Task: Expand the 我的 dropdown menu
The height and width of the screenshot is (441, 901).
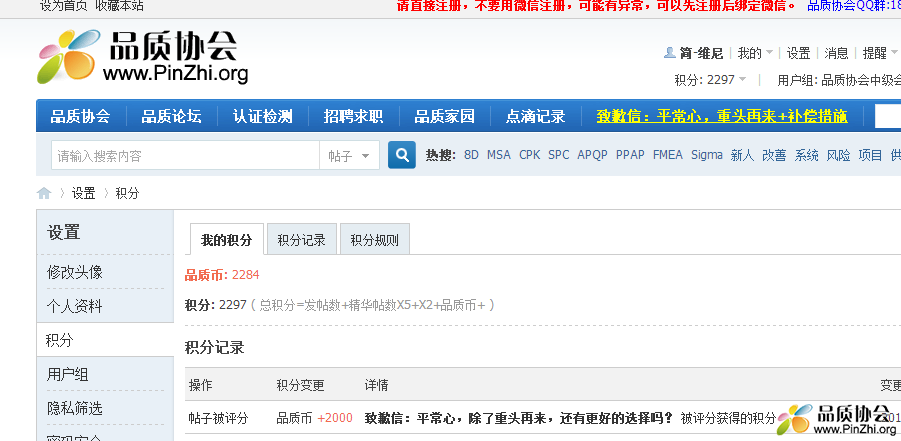Action: click(x=754, y=53)
